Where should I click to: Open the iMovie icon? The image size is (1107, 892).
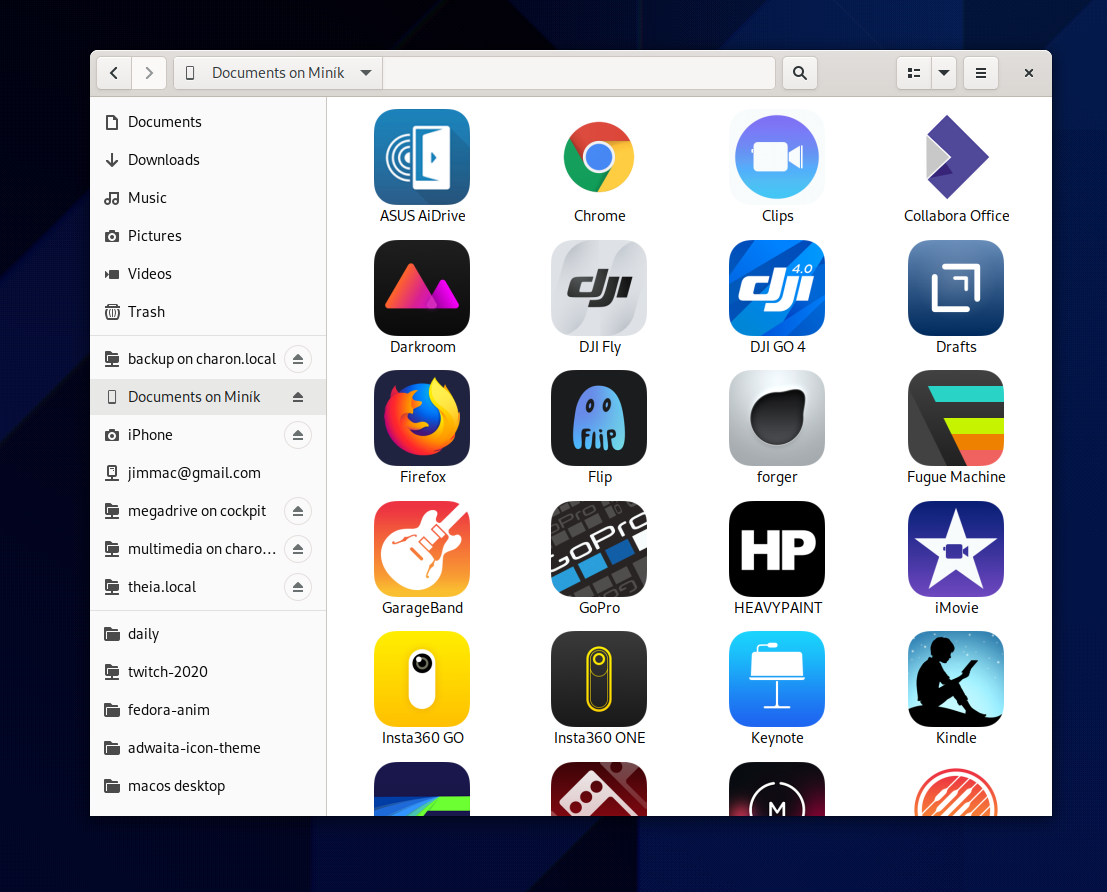(x=955, y=549)
